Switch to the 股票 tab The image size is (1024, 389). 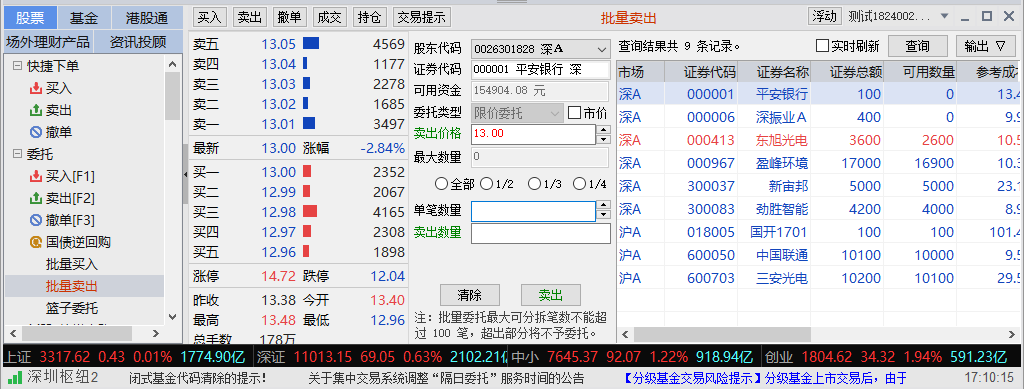pyautogui.click(x=30, y=18)
